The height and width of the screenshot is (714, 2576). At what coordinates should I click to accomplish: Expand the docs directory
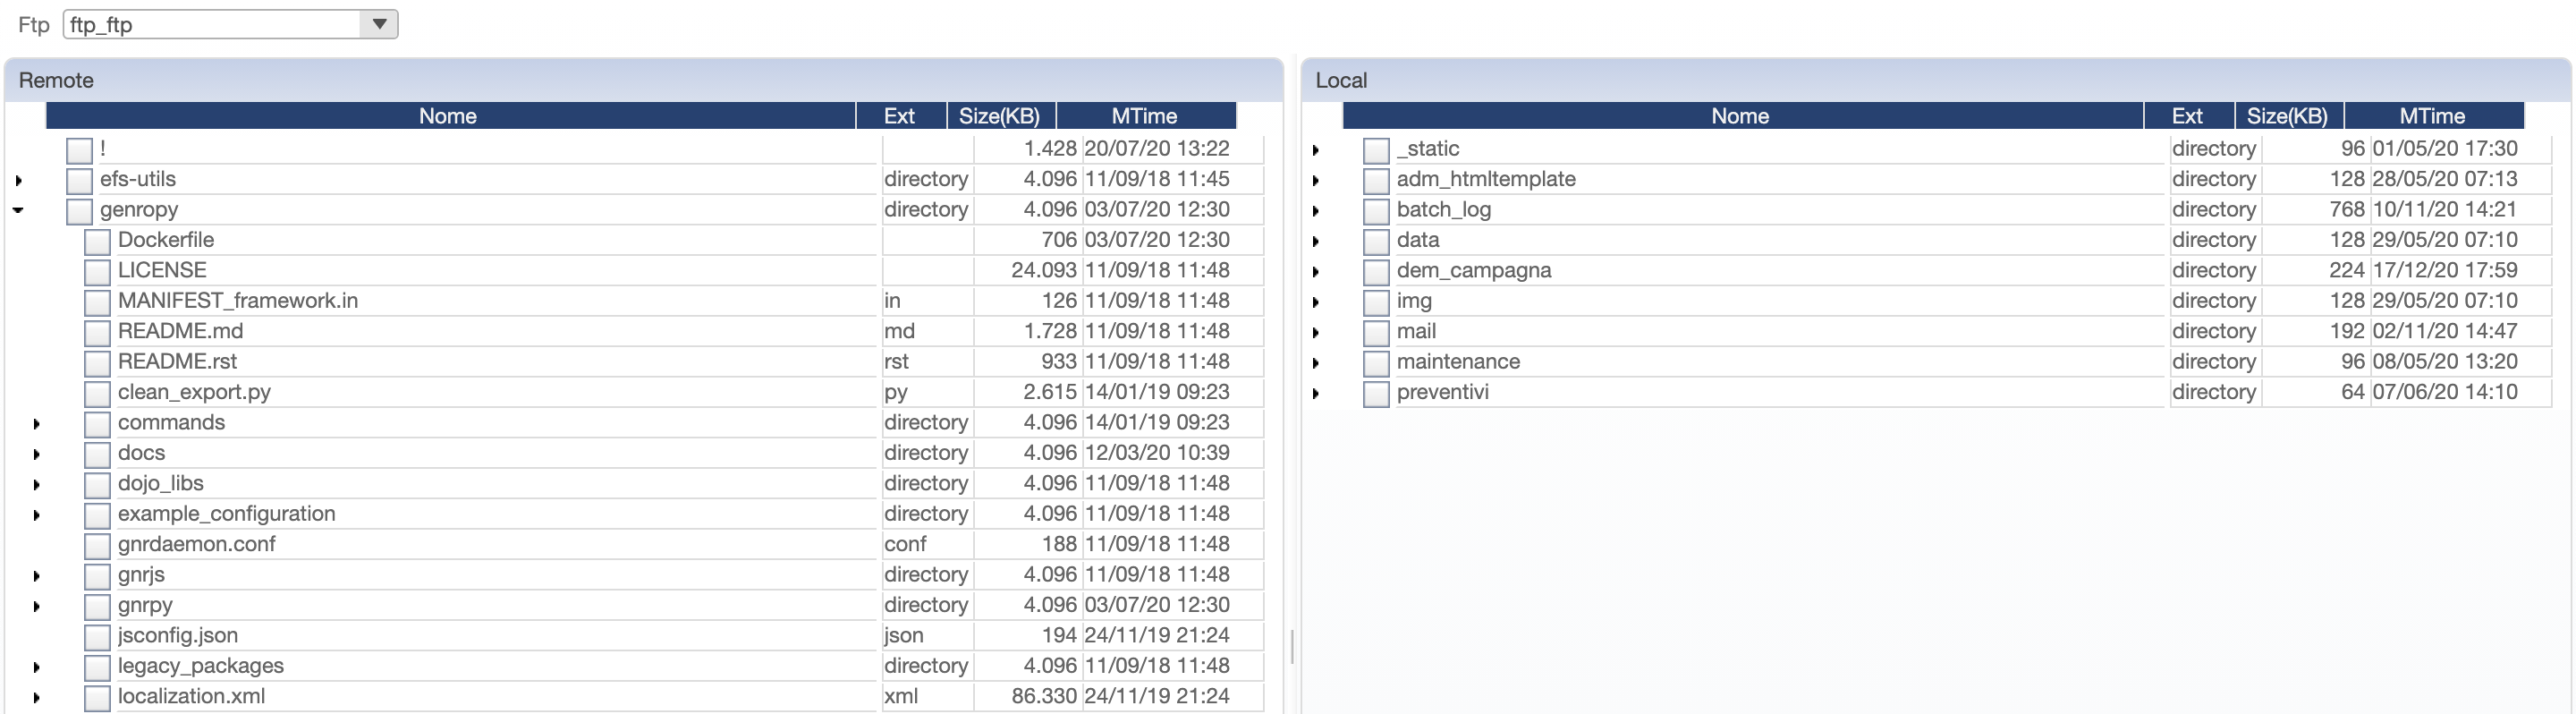point(37,454)
